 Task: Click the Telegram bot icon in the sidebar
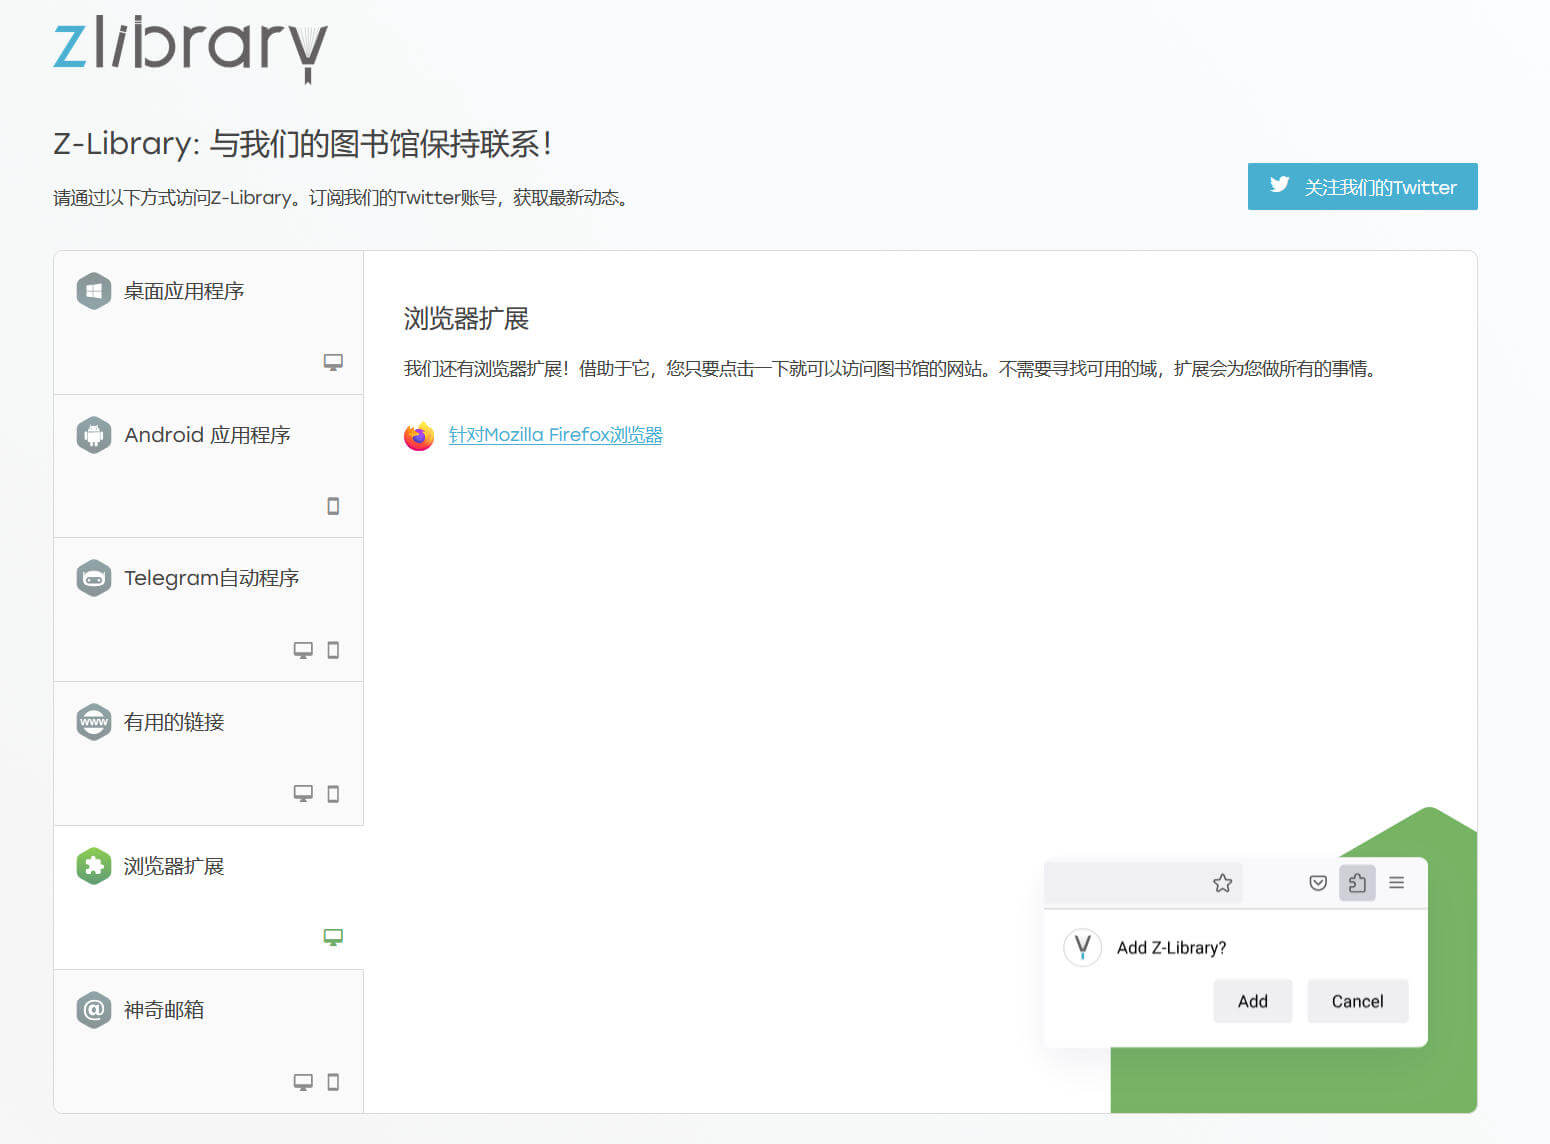tap(93, 578)
